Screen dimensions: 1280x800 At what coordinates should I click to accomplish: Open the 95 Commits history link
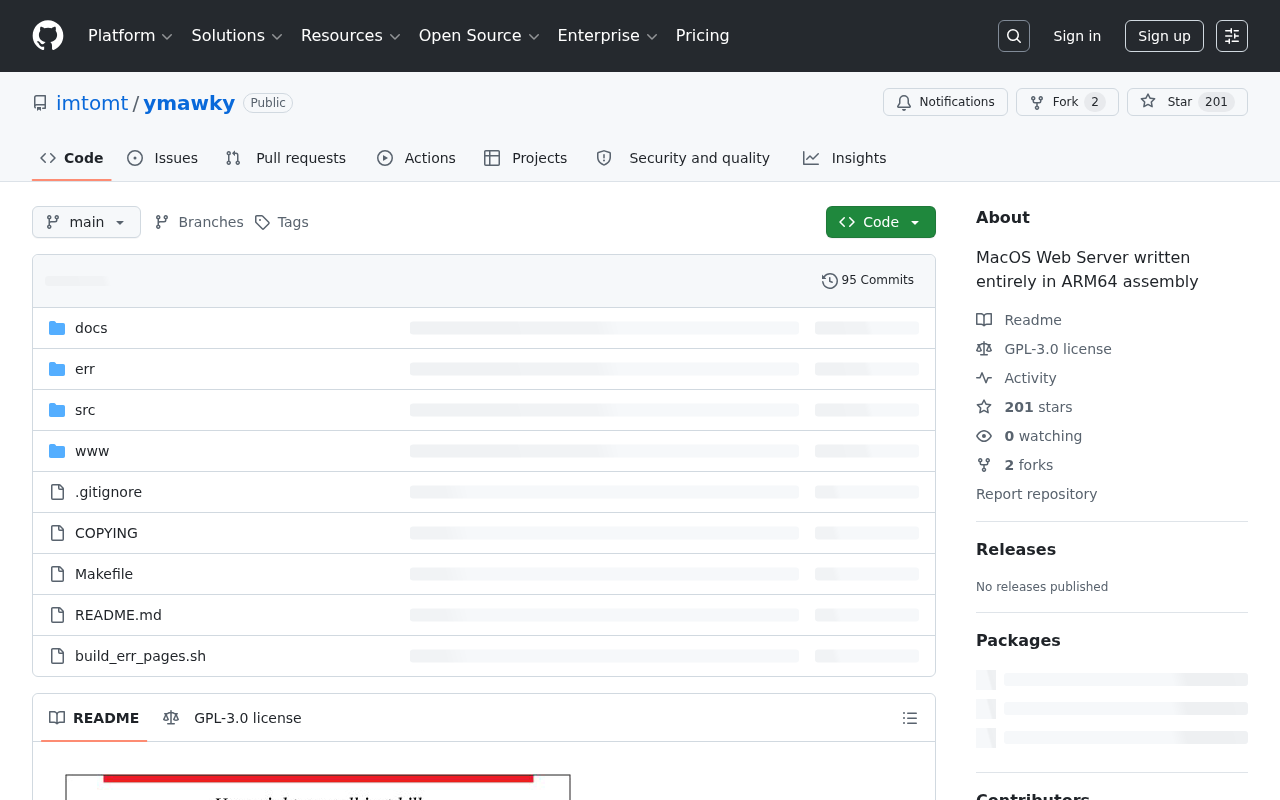pos(868,281)
